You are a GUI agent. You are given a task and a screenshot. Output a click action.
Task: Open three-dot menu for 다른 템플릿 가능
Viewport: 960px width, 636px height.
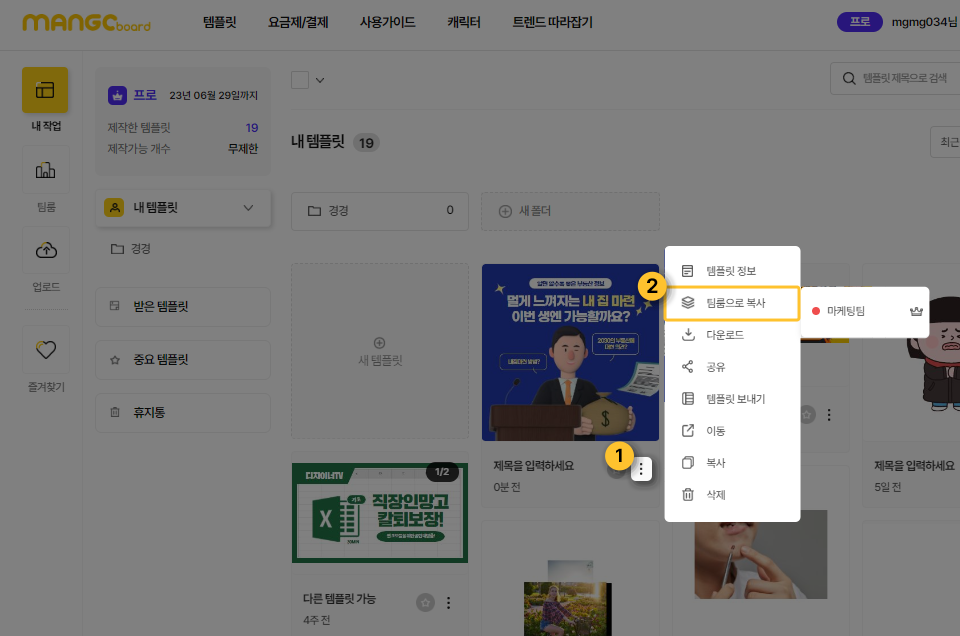[449, 602]
